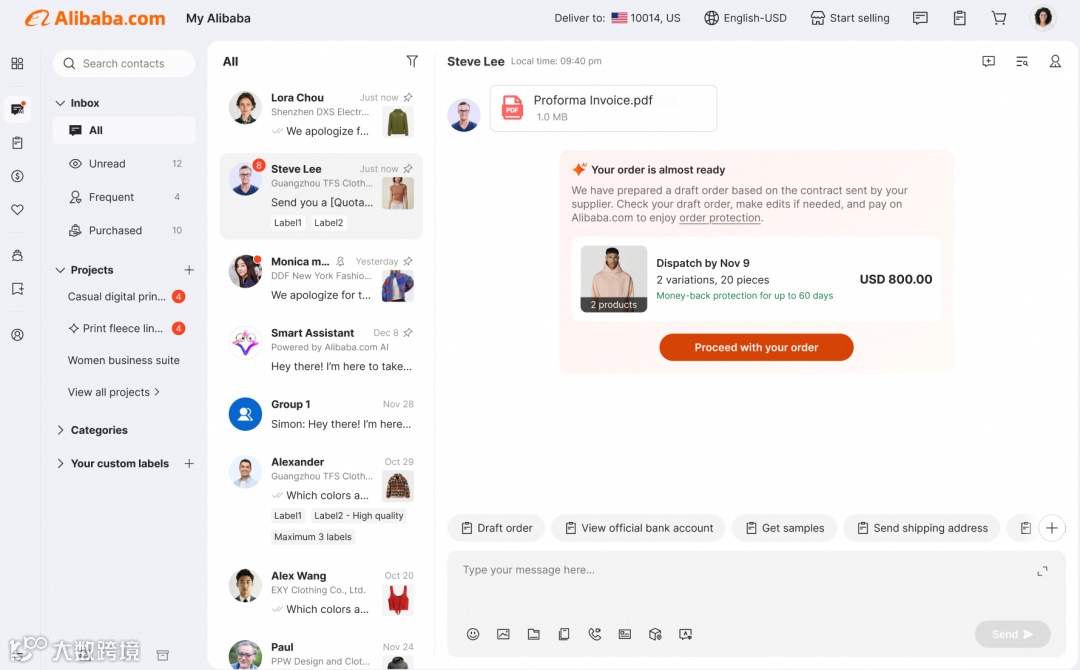Add a new custom label with plus icon

[189, 463]
